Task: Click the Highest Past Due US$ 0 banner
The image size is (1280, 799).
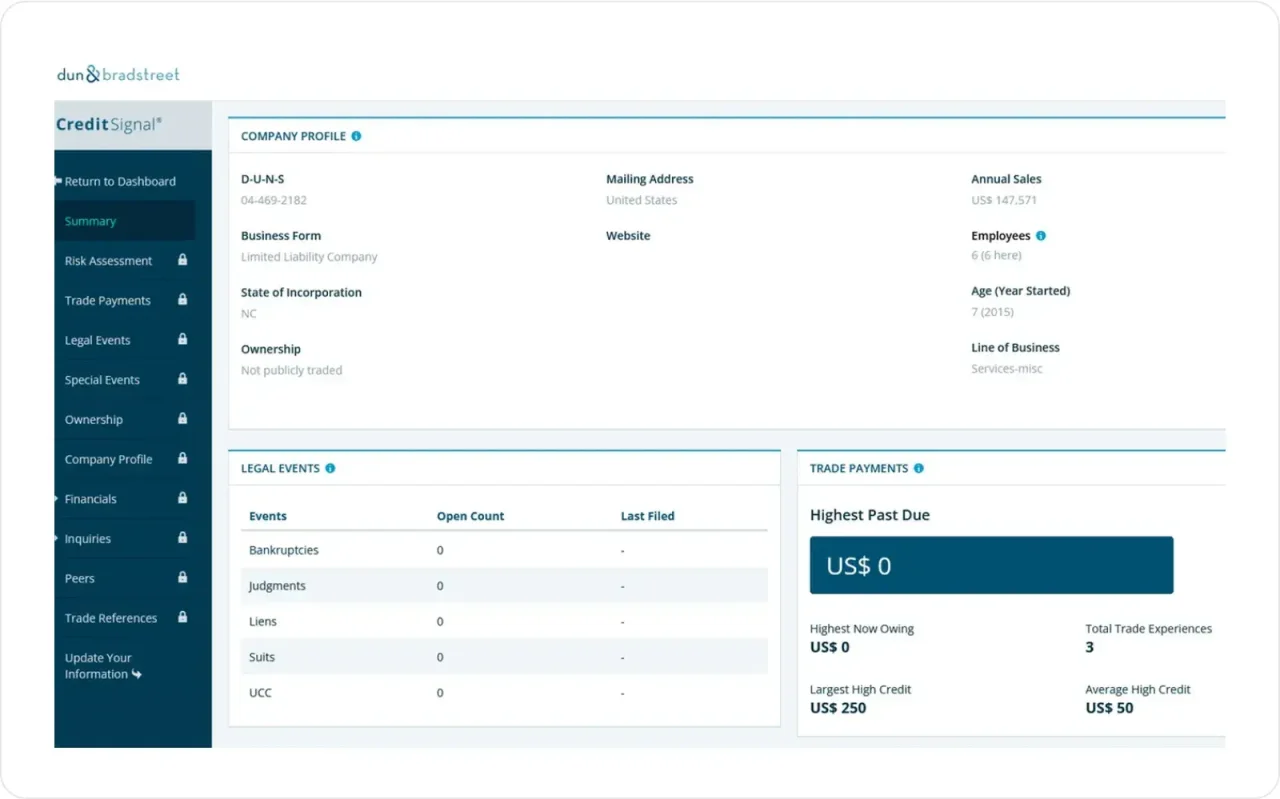Action: pyautogui.click(x=990, y=565)
